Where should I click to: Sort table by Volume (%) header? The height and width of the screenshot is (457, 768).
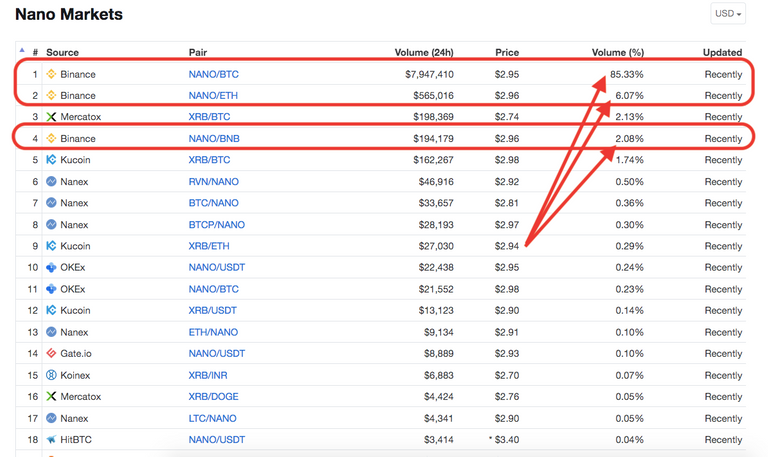pos(618,52)
